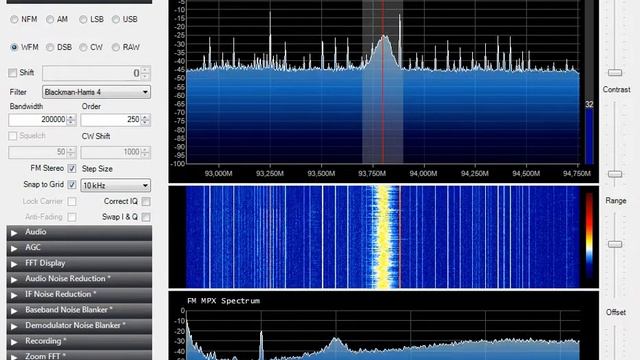Click the Bandwidth spinner arrows

pyautogui.click(x=71, y=120)
